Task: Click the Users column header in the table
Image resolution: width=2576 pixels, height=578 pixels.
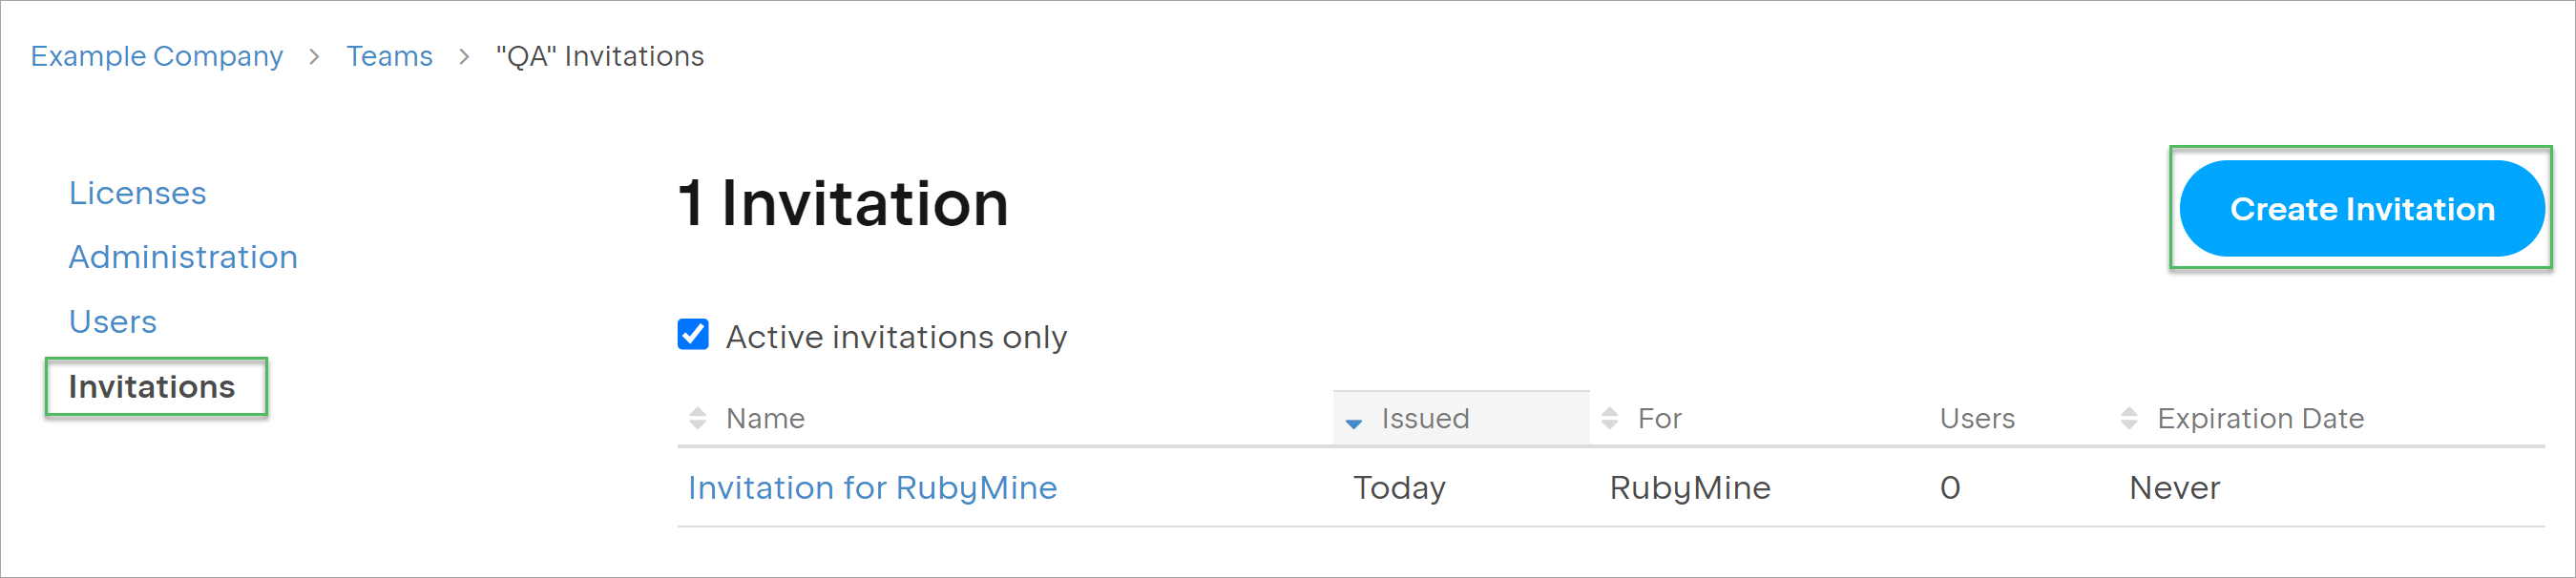Action: [1976, 418]
